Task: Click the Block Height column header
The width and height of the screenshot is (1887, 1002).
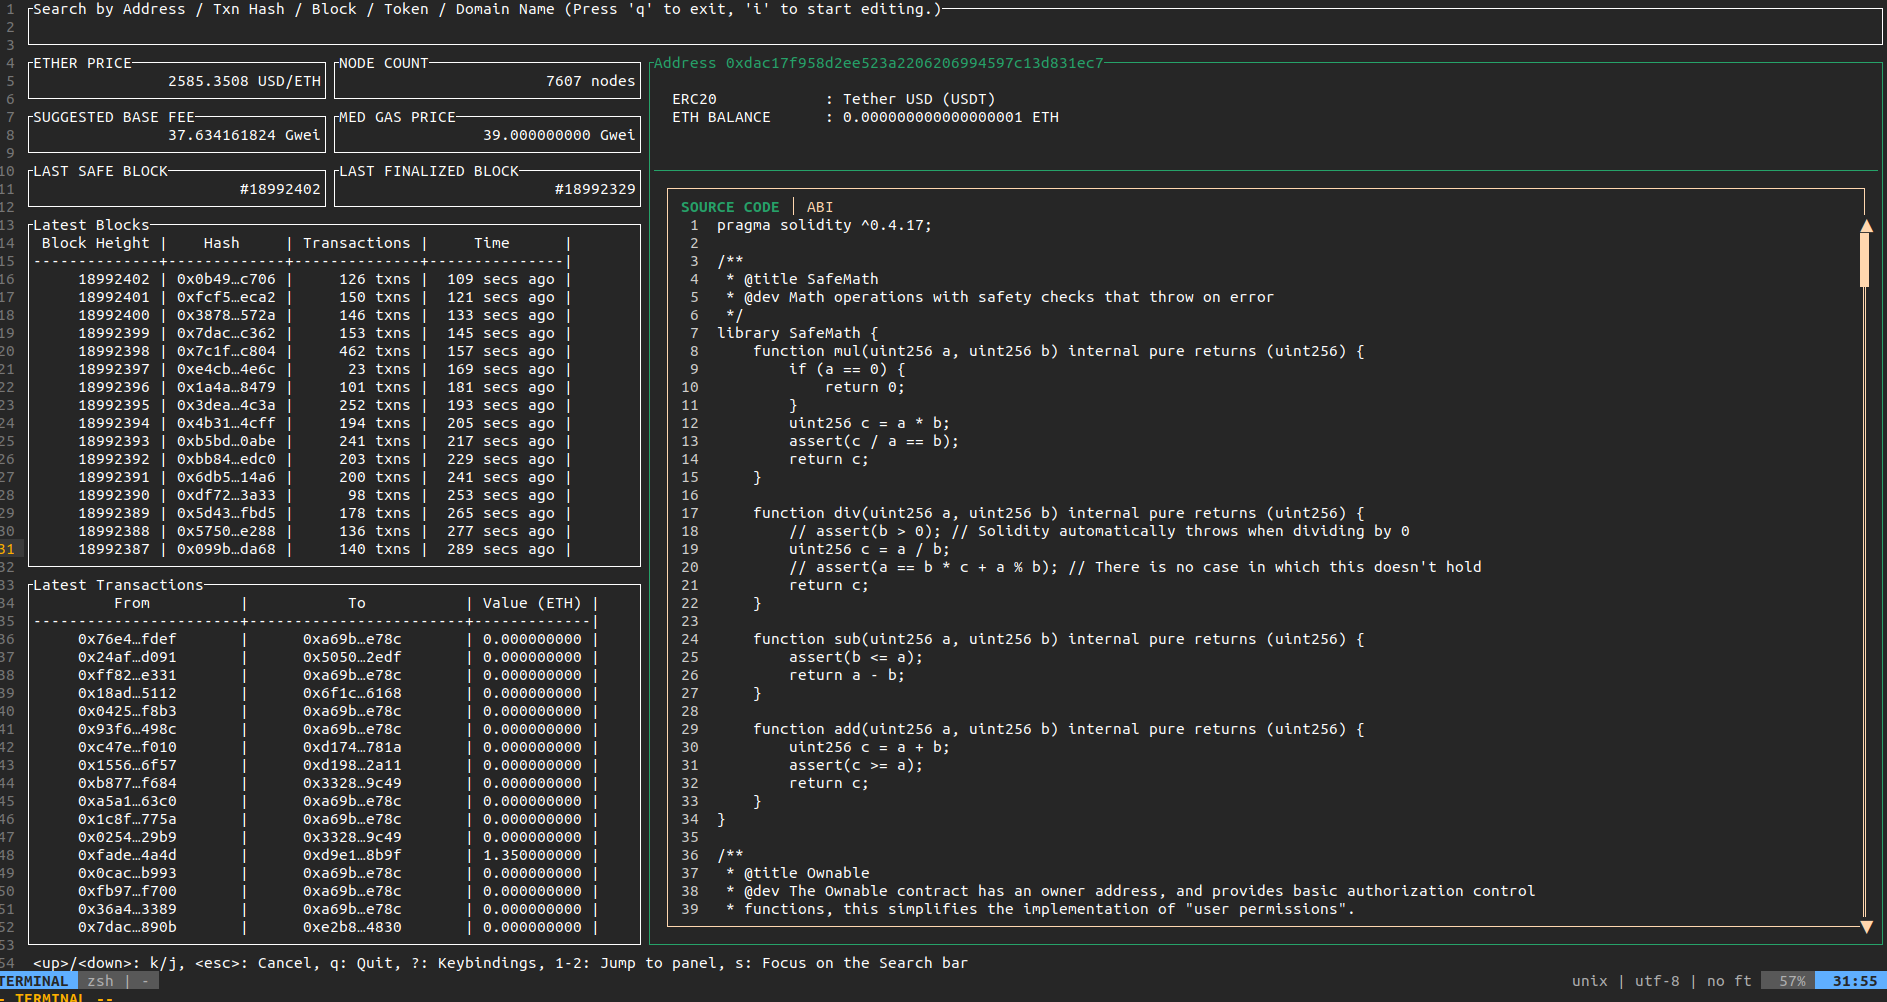Action: pos(96,243)
